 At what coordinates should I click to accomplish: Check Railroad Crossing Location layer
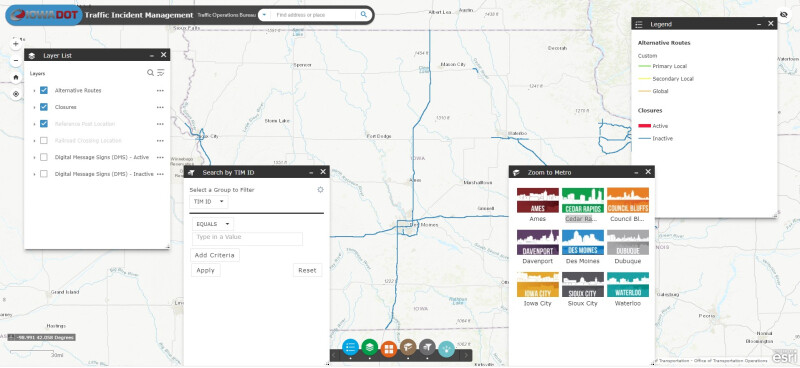click(x=44, y=140)
